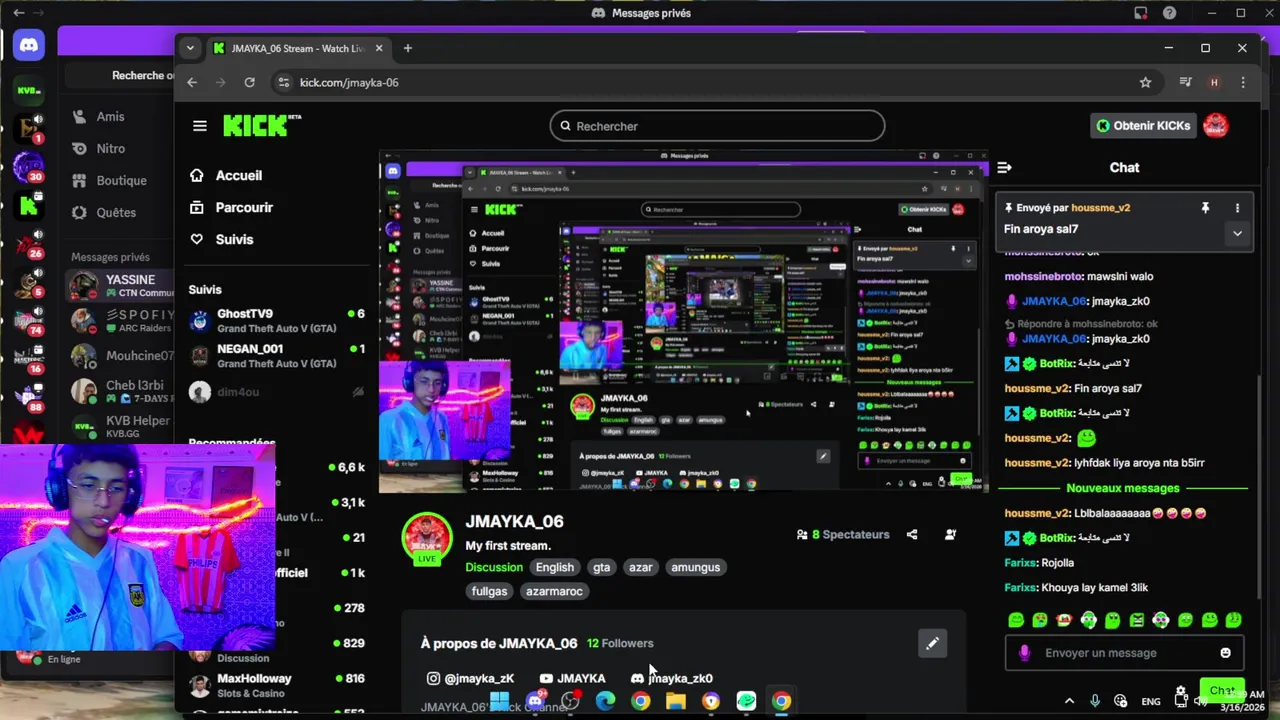Image resolution: width=1280 pixels, height=720 pixels.
Task: Select the amungus tag
Action: tap(696, 567)
